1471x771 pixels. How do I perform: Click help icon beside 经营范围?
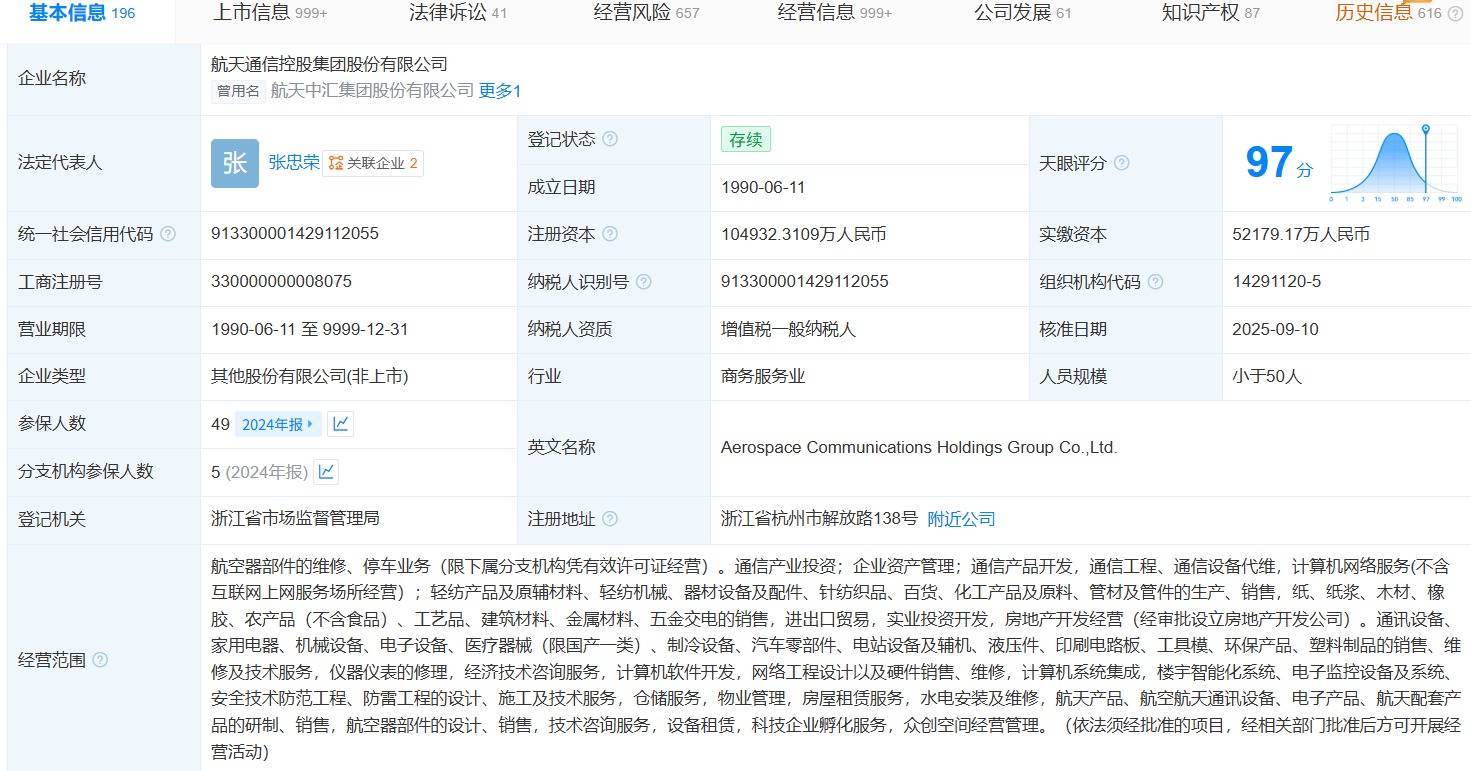[x=100, y=660]
